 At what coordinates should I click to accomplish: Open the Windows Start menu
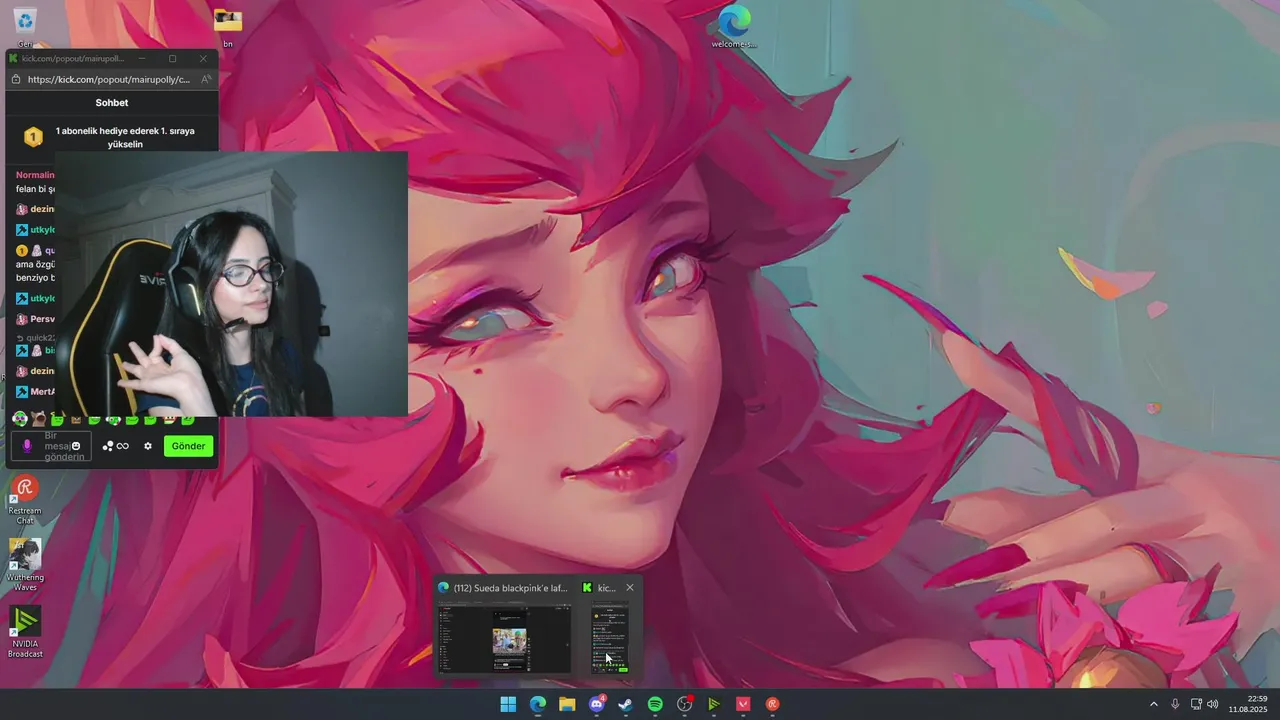pos(508,704)
